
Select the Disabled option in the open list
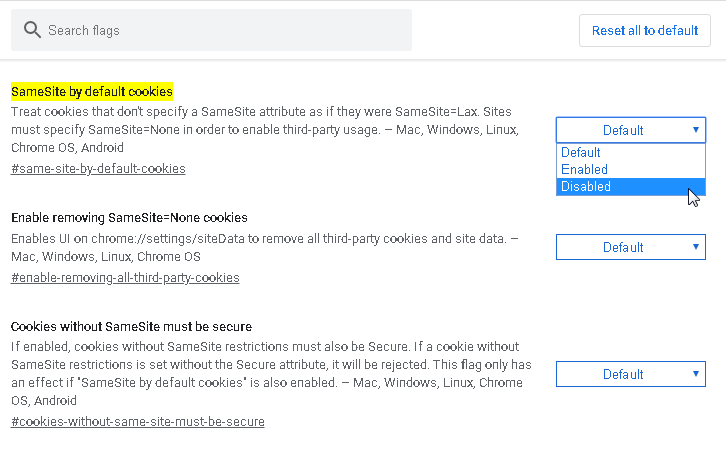pyautogui.click(x=630, y=186)
